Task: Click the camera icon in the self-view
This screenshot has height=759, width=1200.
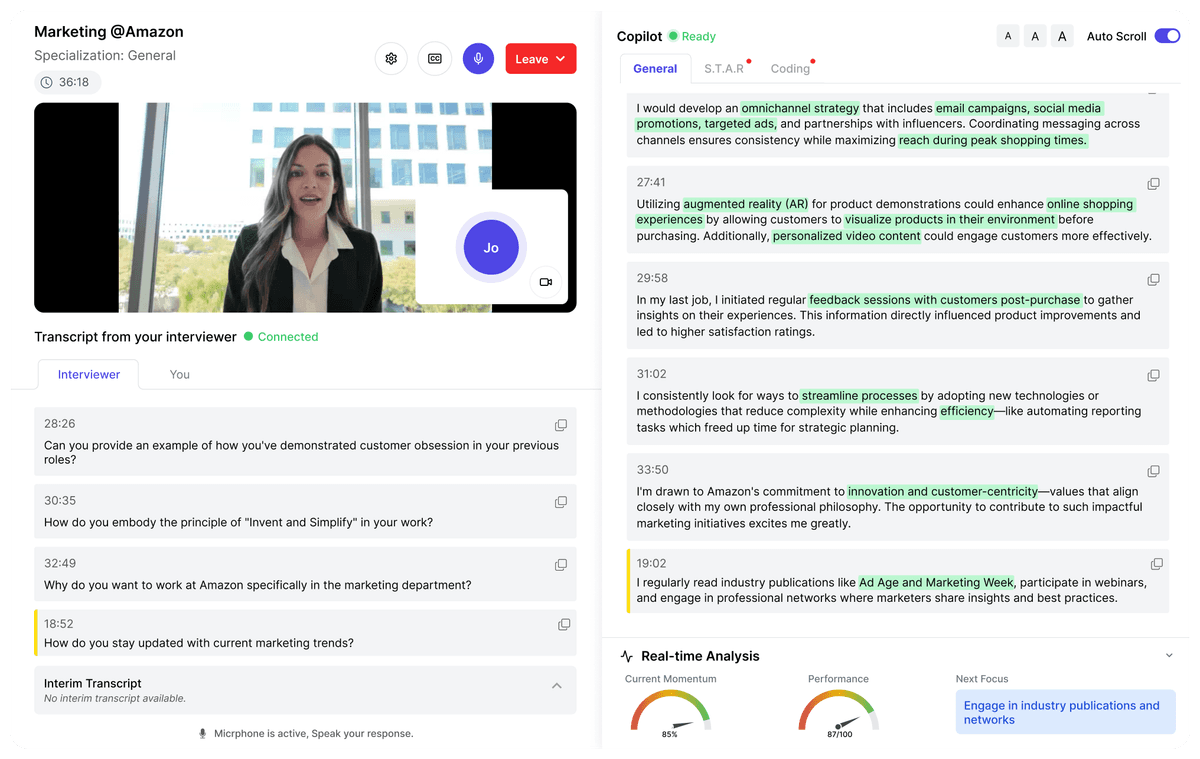Action: tap(546, 282)
